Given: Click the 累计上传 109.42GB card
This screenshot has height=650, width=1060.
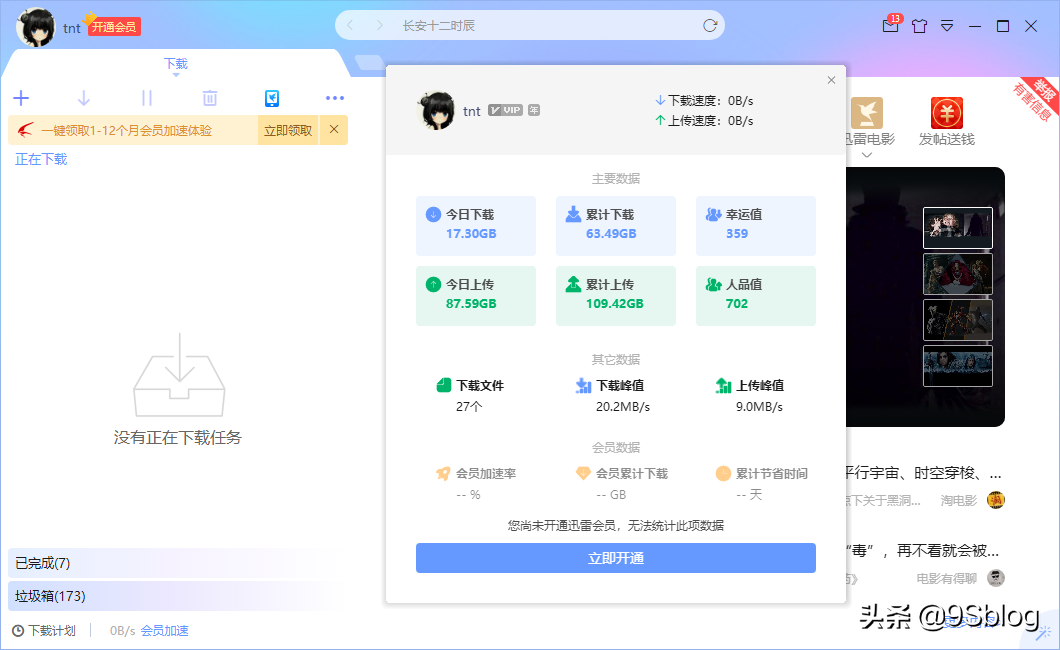Looking at the screenshot, I should (616, 296).
